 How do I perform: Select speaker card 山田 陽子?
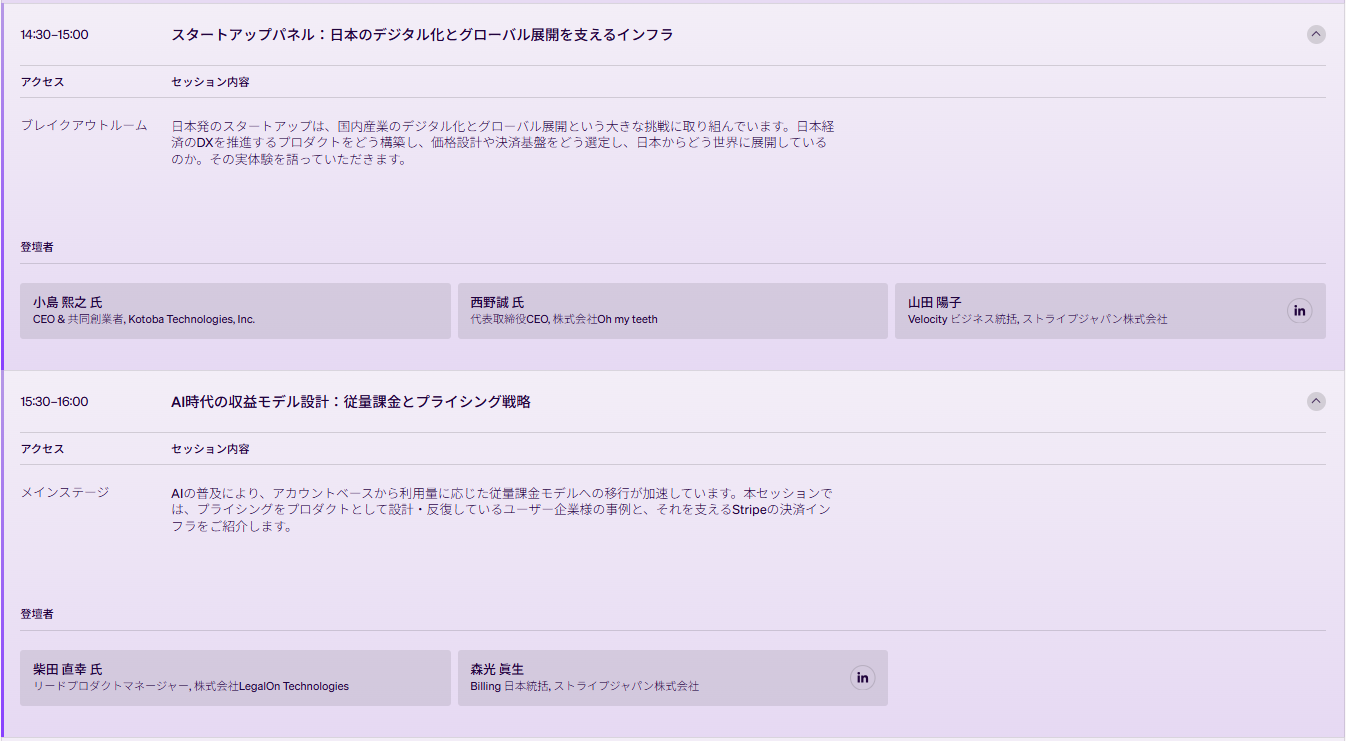1110,310
